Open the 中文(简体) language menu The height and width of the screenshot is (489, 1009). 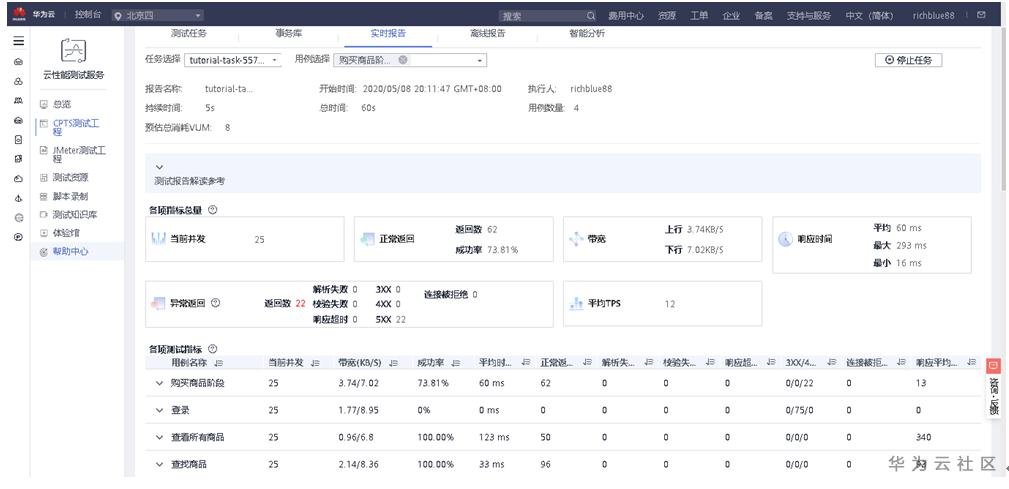point(869,15)
